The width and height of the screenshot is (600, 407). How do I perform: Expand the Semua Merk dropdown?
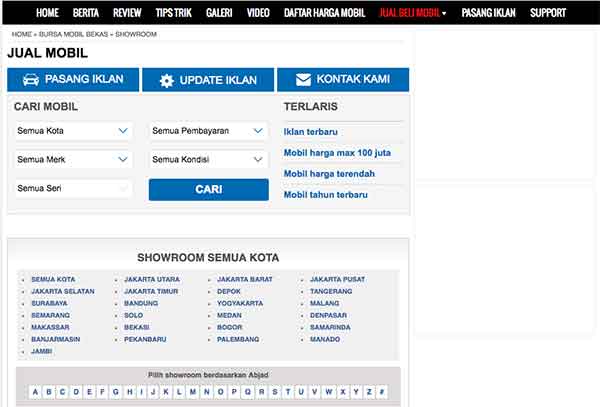click(73, 159)
